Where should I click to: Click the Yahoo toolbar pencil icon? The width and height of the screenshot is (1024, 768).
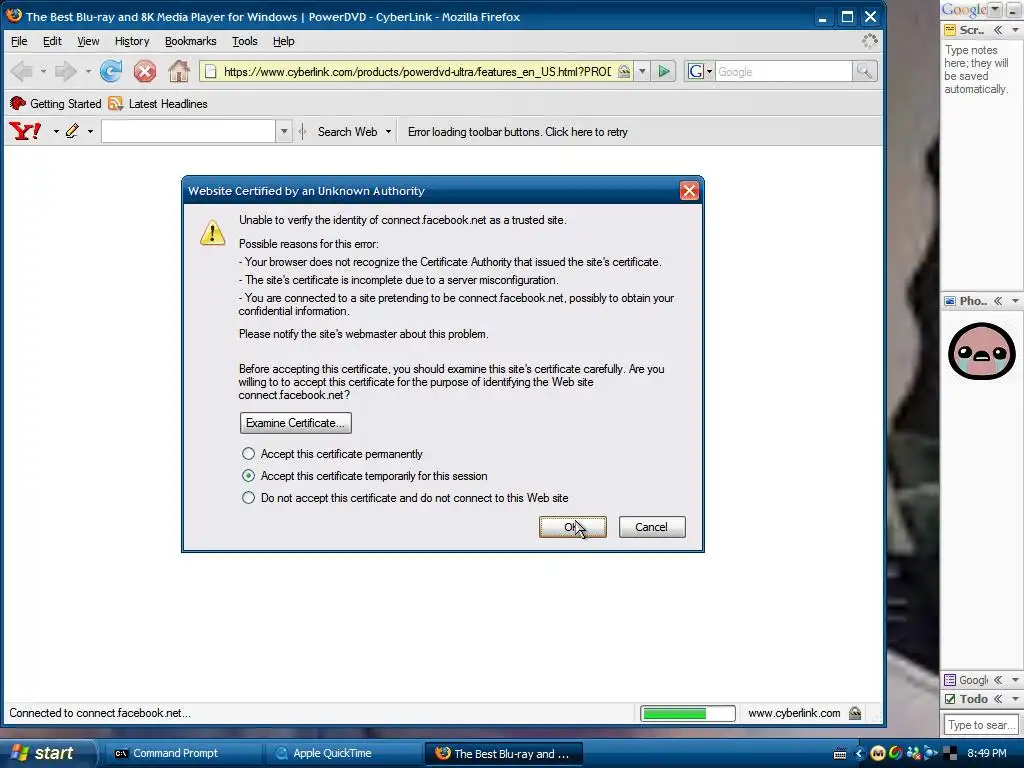tap(72, 131)
